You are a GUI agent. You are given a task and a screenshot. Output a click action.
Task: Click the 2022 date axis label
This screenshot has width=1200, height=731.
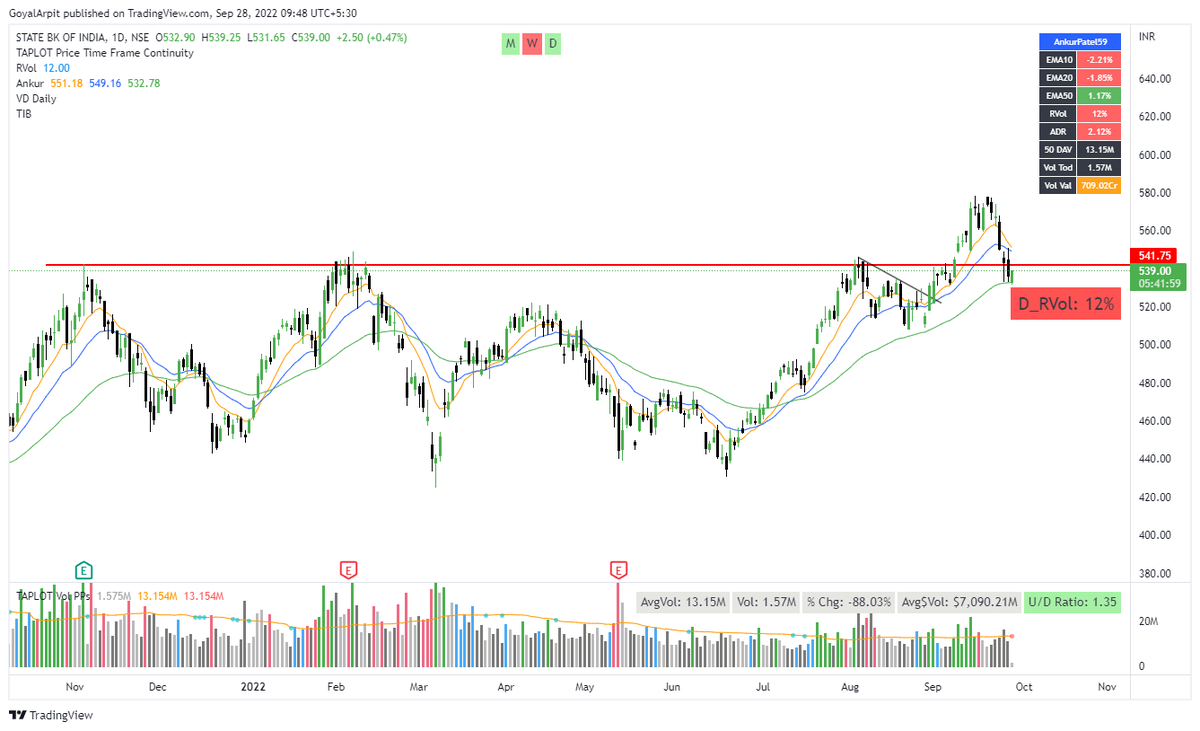pyautogui.click(x=253, y=687)
